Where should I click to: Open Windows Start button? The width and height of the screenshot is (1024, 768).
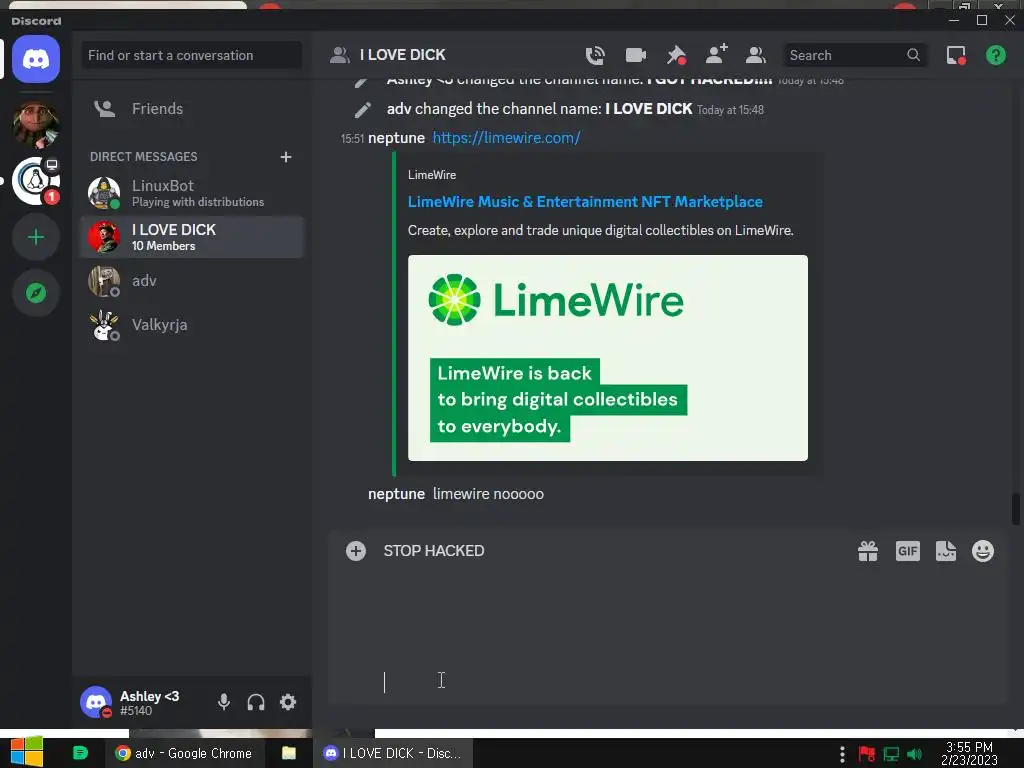click(x=27, y=752)
